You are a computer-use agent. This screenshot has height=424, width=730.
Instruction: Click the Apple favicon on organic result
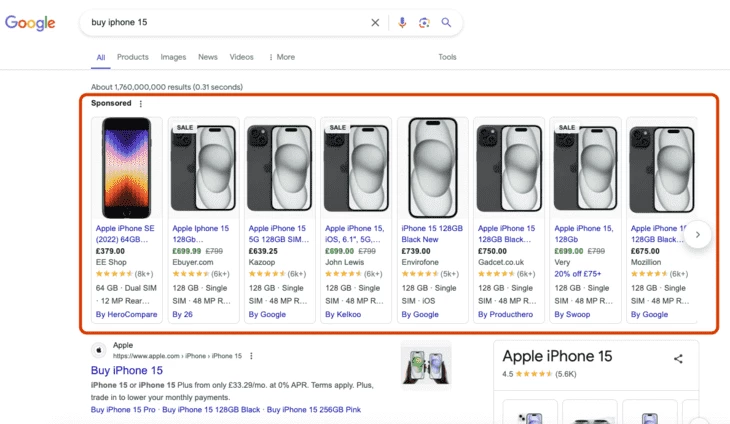[99, 350]
